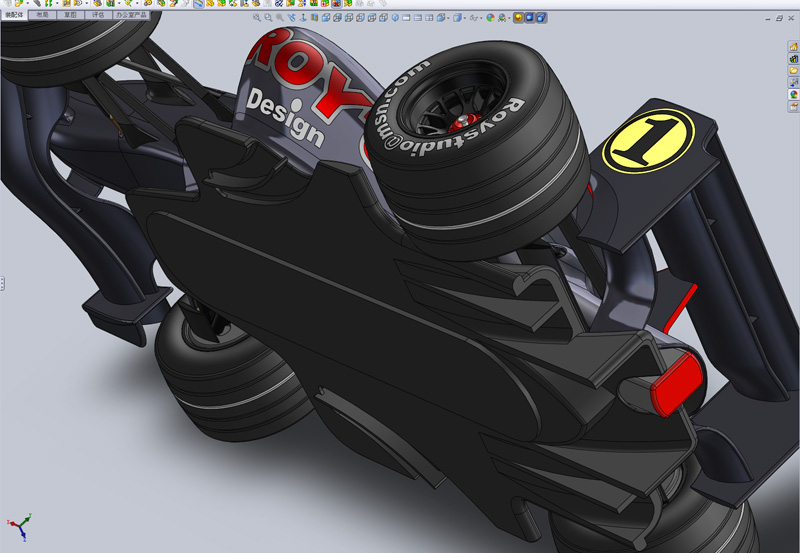This screenshot has width=800, height=553.
Task: Click the Hide/Show Items glasses icon
Action: pyautogui.click(x=474, y=18)
